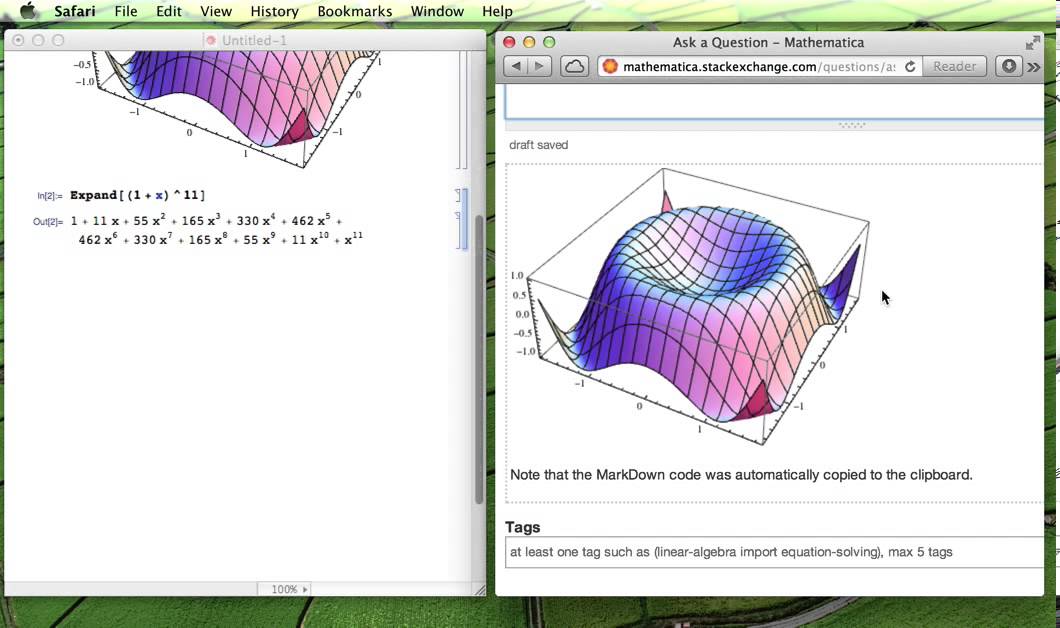Click the site favicon in address bar

click(x=610, y=66)
